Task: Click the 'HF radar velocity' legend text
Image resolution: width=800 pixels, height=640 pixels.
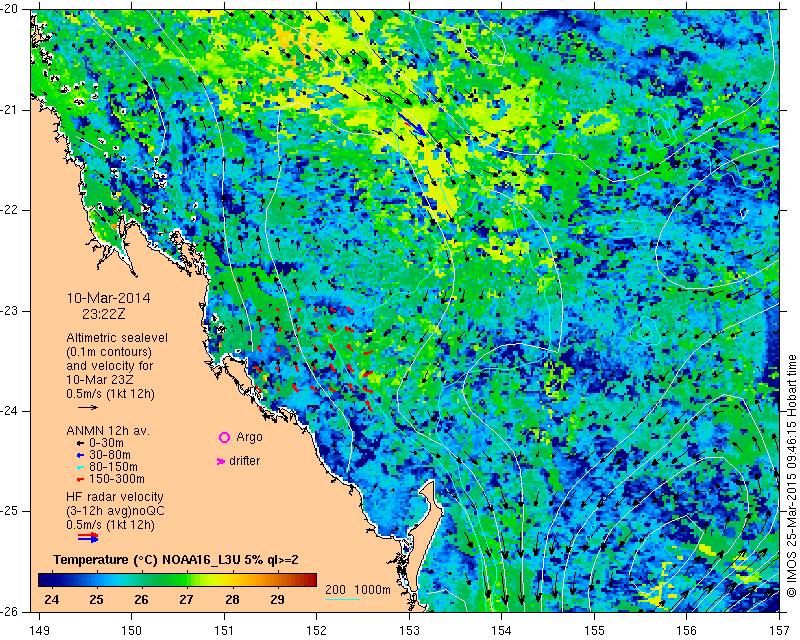Action: (x=115, y=497)
